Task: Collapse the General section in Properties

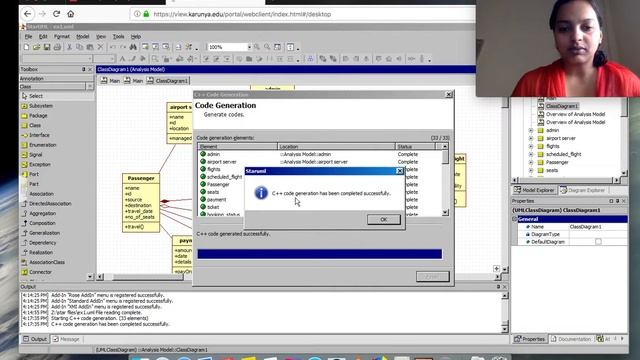Action: click(x=515, y=219)
